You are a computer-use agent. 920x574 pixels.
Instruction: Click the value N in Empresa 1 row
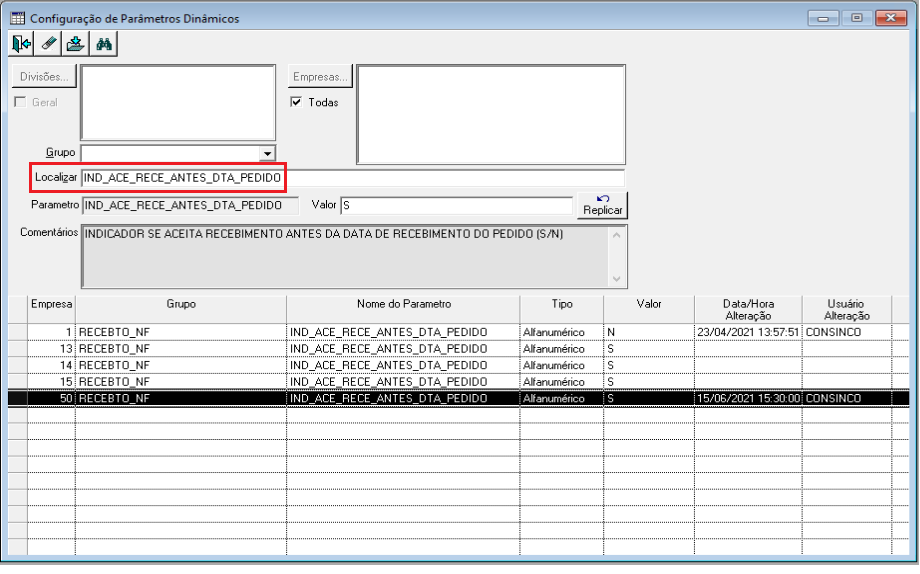click(x=649, y=332)
